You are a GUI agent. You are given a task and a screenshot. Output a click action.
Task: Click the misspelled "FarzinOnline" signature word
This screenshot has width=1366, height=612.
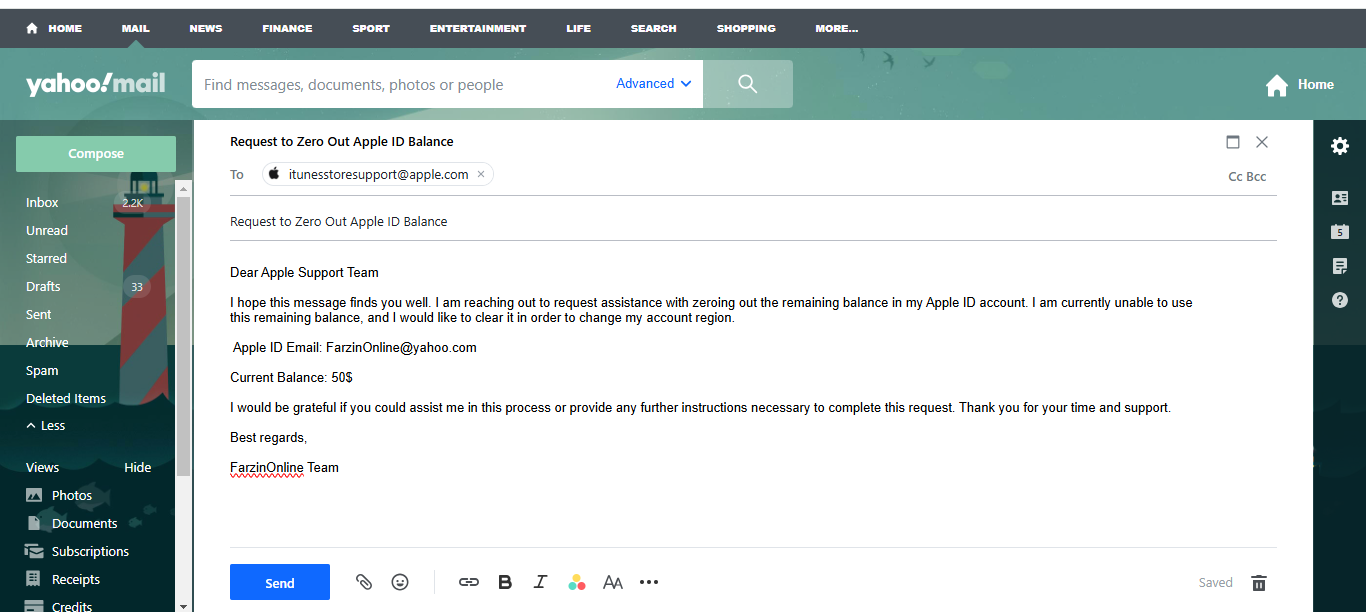pyautogui.click(x=267, y=467)
